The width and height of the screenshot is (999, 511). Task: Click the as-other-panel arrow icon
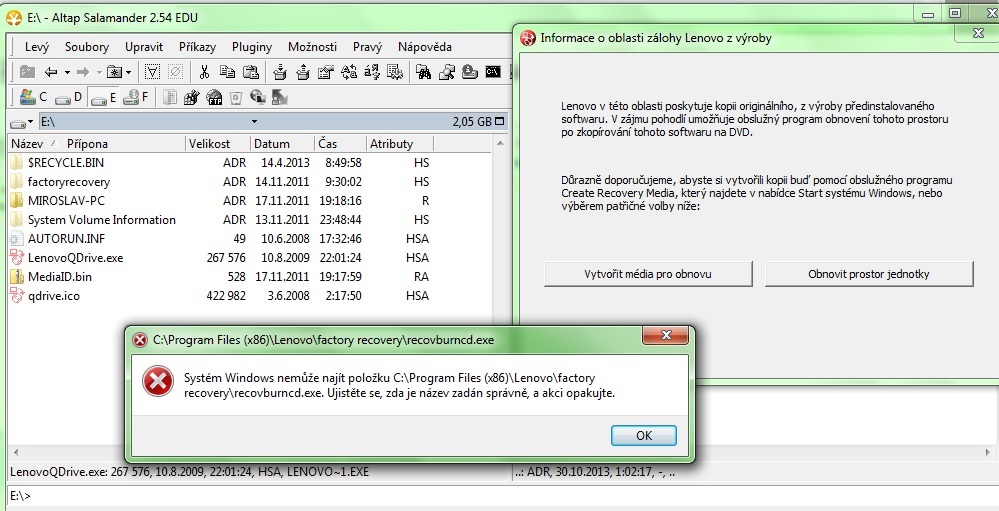click(280, 97)
